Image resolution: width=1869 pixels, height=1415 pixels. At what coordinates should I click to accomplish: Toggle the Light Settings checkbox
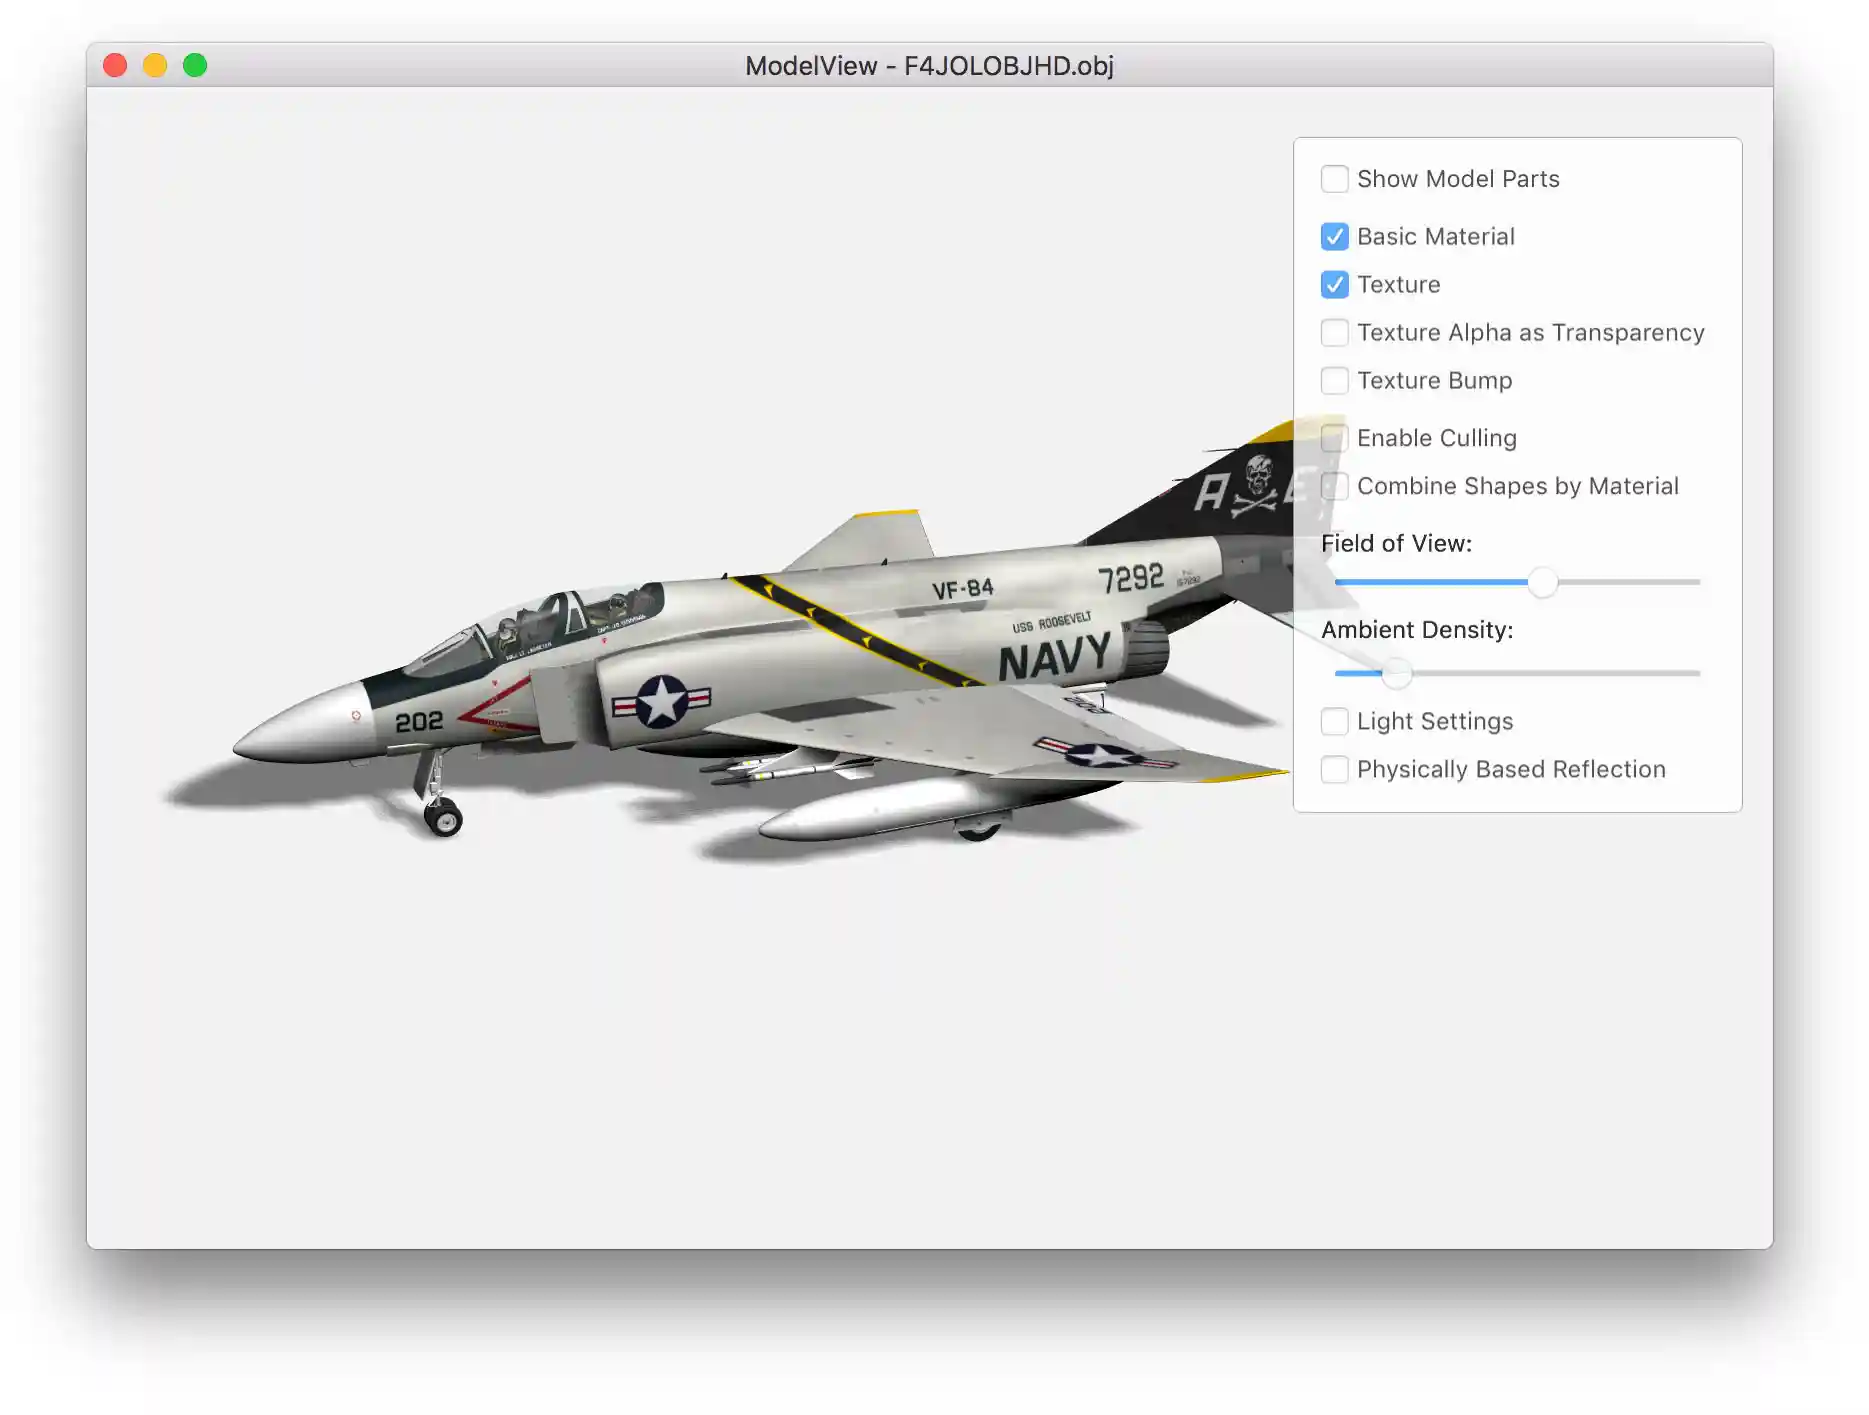[x=1334, y=722]
